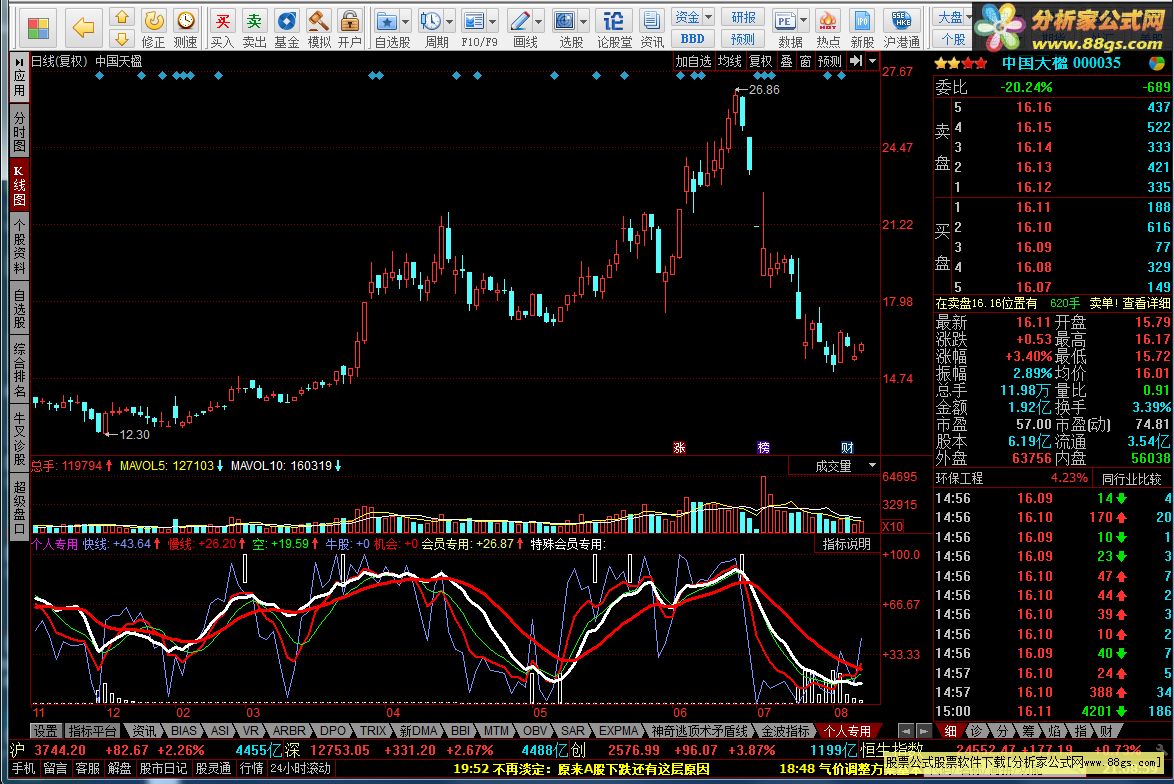Toggle 窗 multi-window mode

[x=805, y=61]
